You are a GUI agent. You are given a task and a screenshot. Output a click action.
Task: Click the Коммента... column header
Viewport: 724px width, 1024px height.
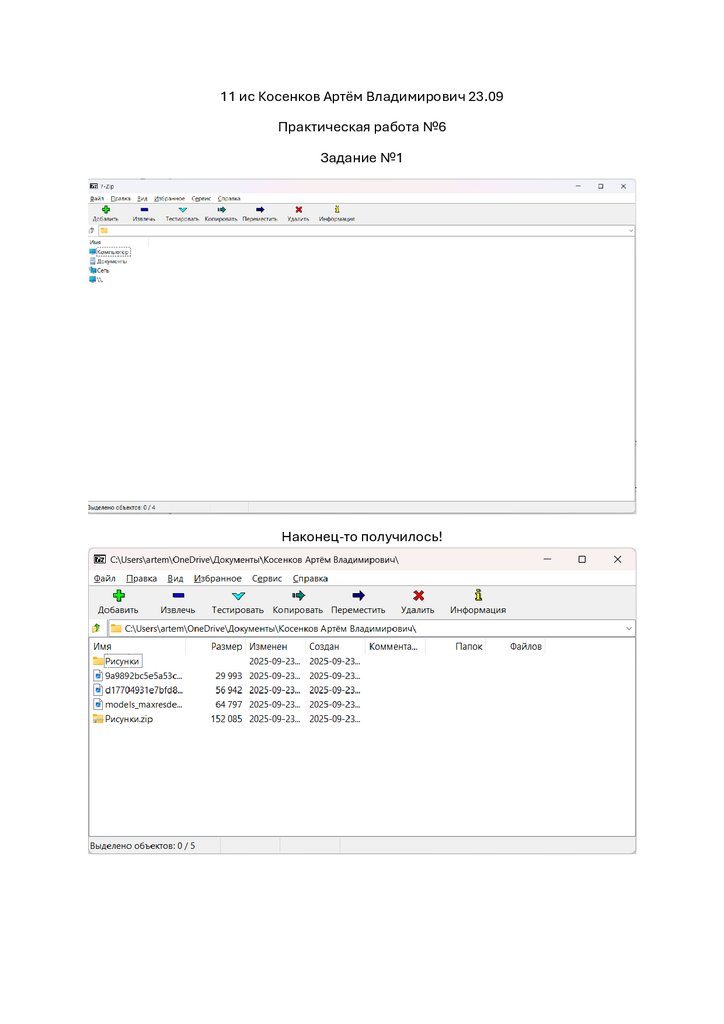click(x=394, y=647)
